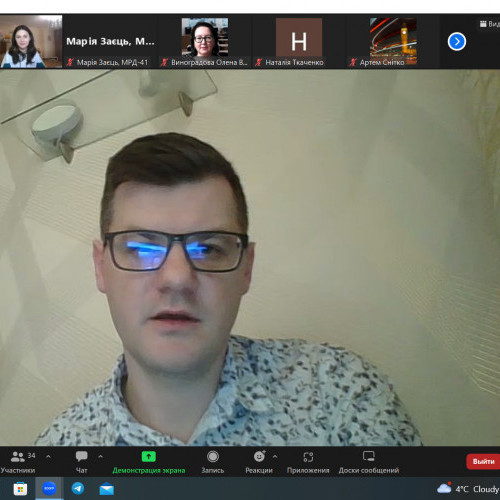Open Telegram from the taskbar
The height and width of the screenshot is (500, 500).
(78, 489)
